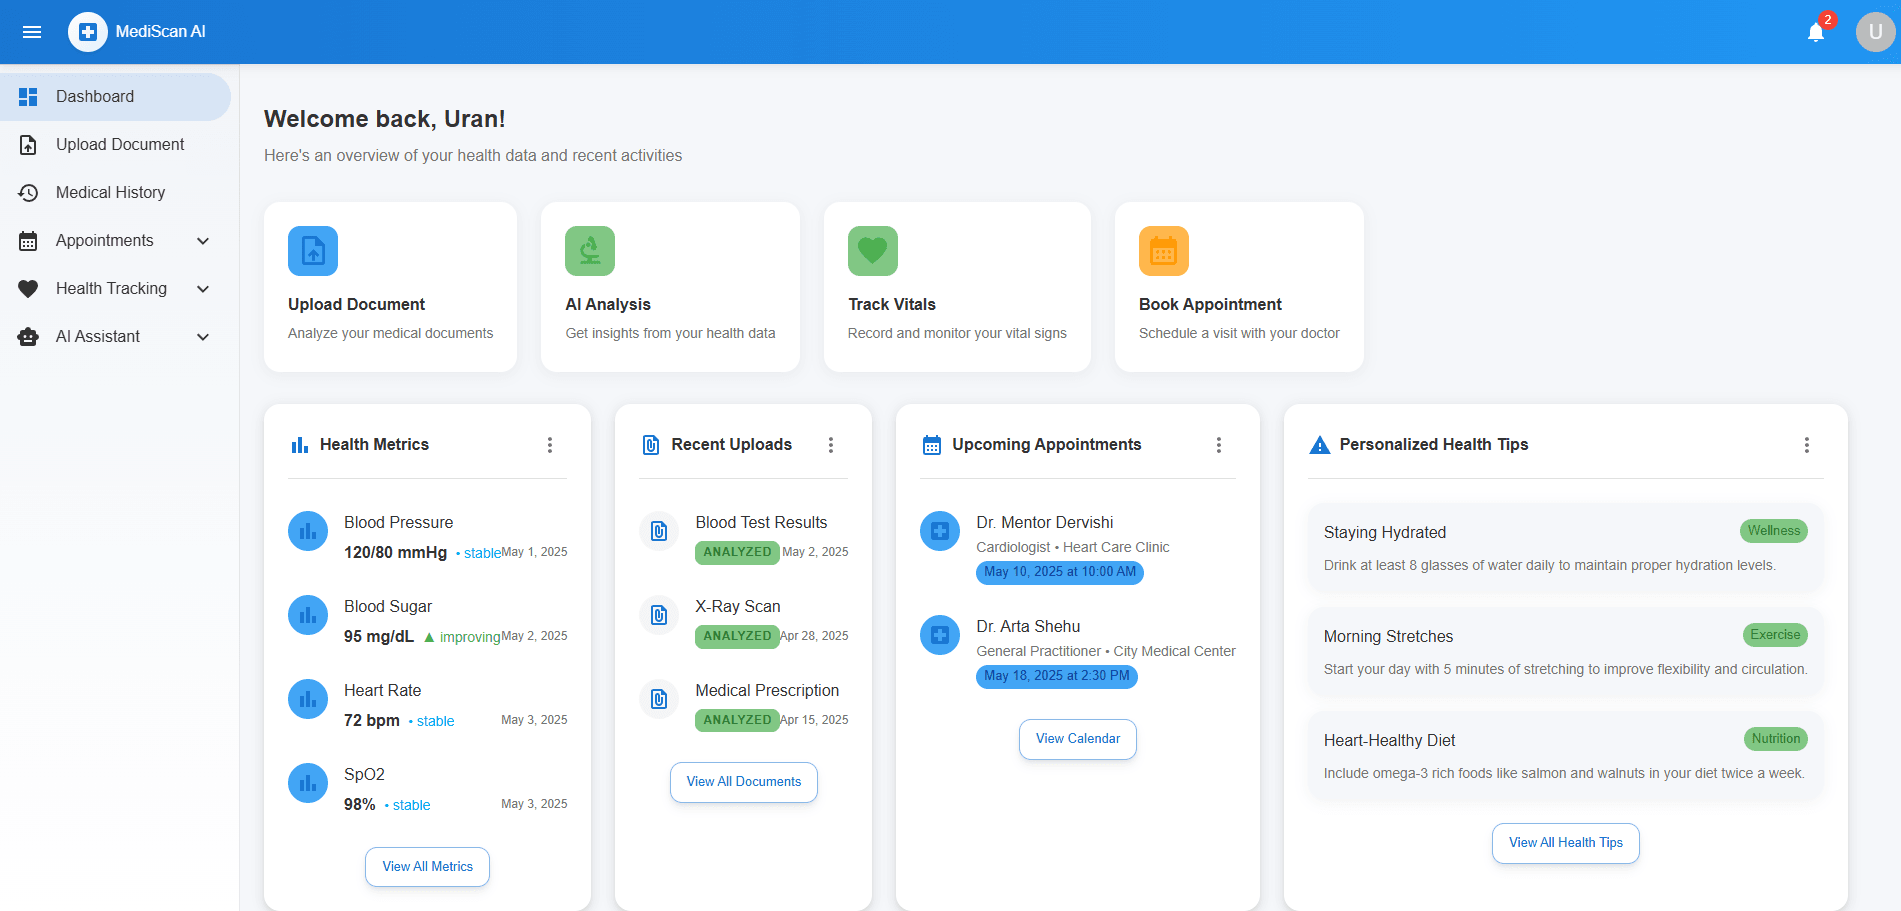Click the Upload Document card icon
1901x911 pixels.
pos(313,251)
